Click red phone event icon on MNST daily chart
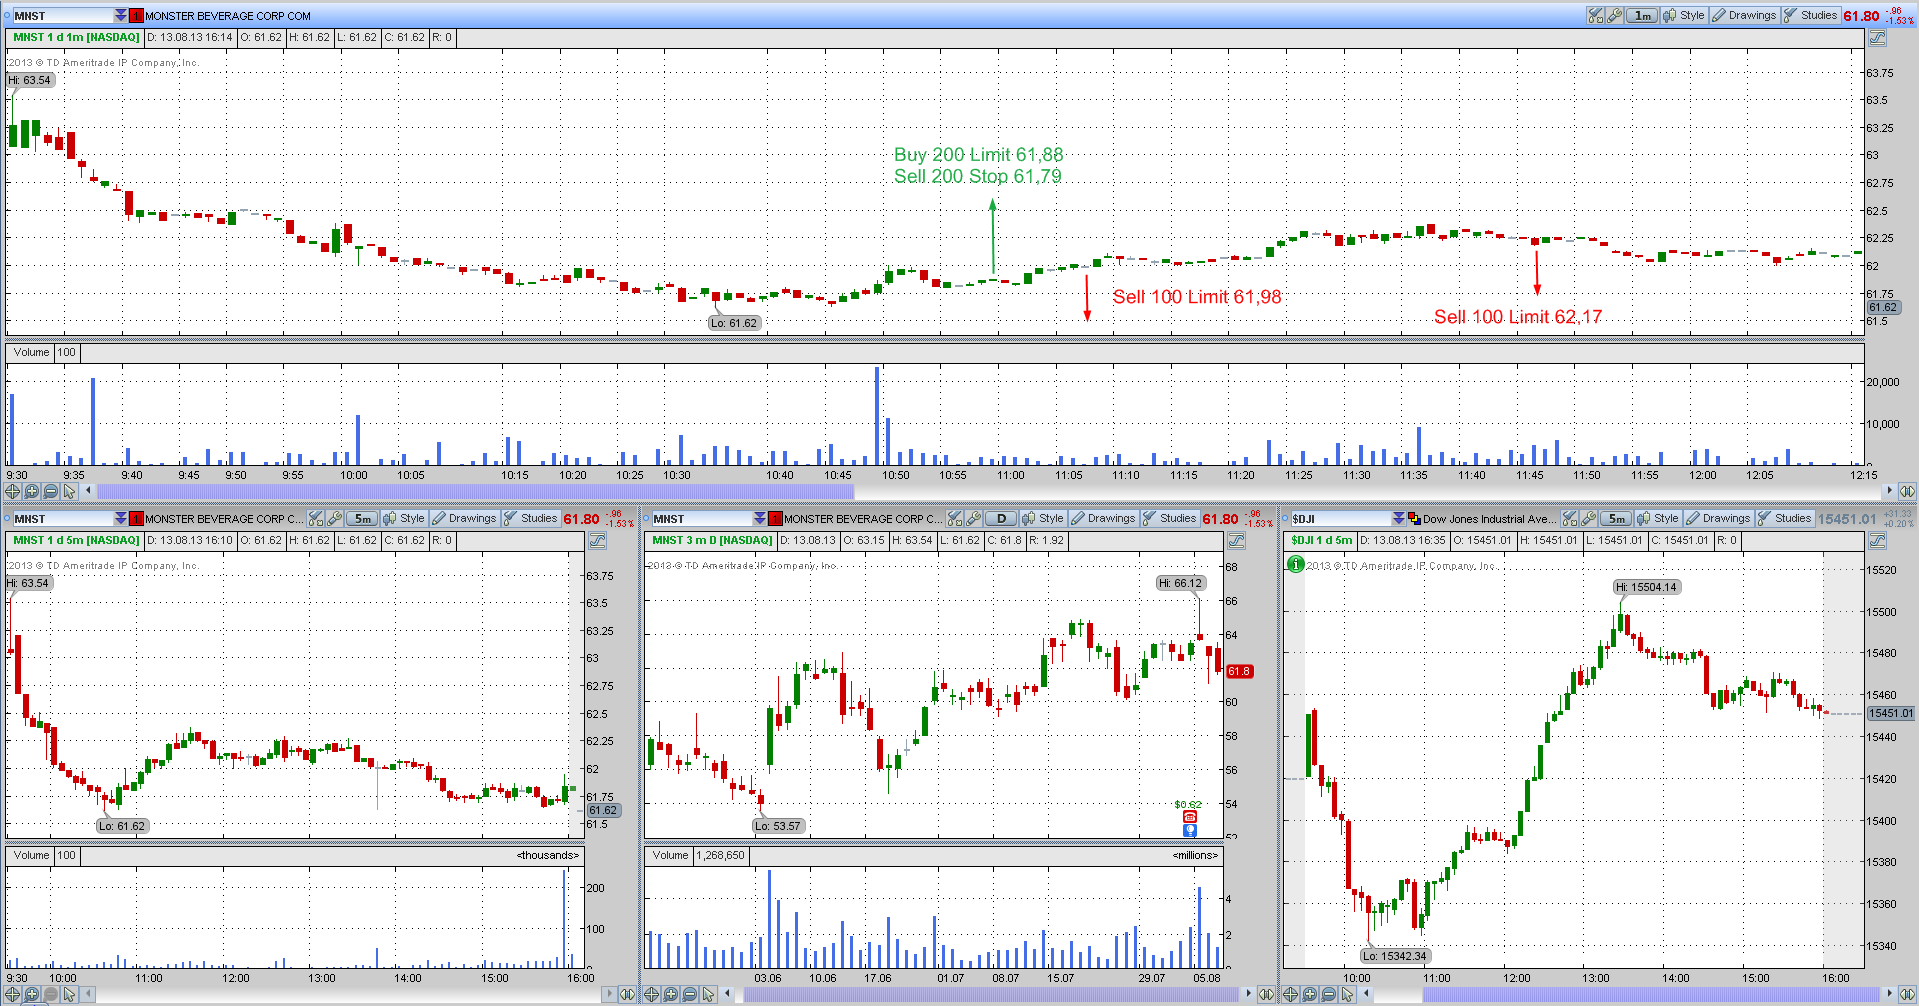This screenshot has width=1919, height=1006. pos(1190,817)
